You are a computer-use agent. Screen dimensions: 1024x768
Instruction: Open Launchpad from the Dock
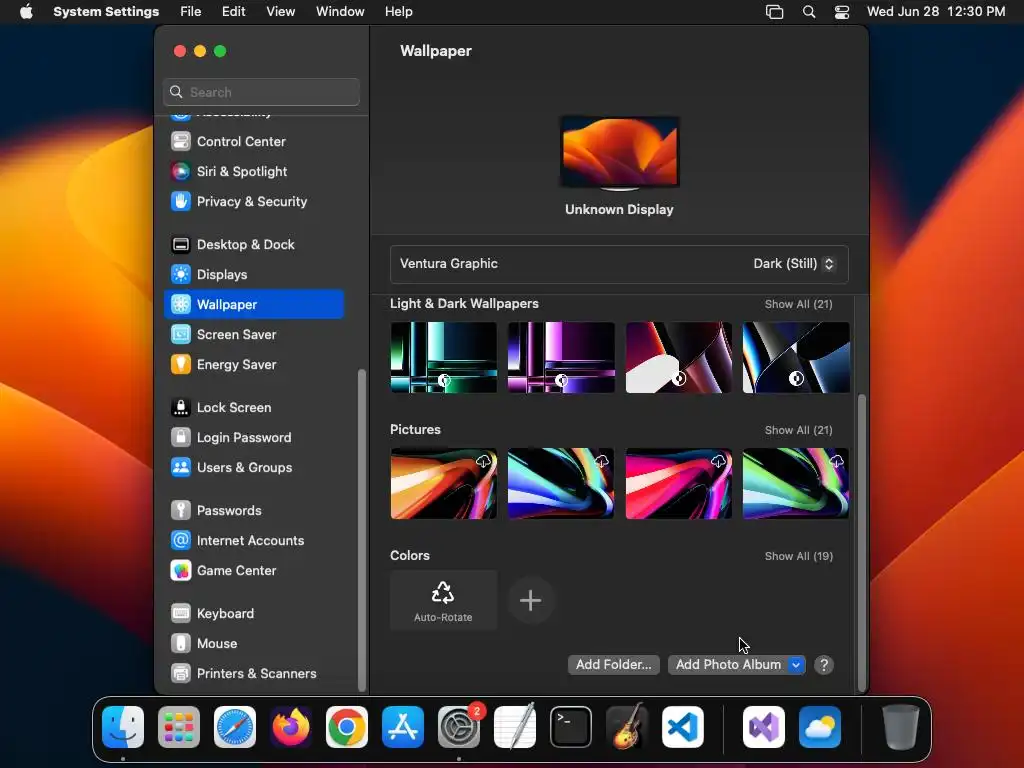pos(179,727)
